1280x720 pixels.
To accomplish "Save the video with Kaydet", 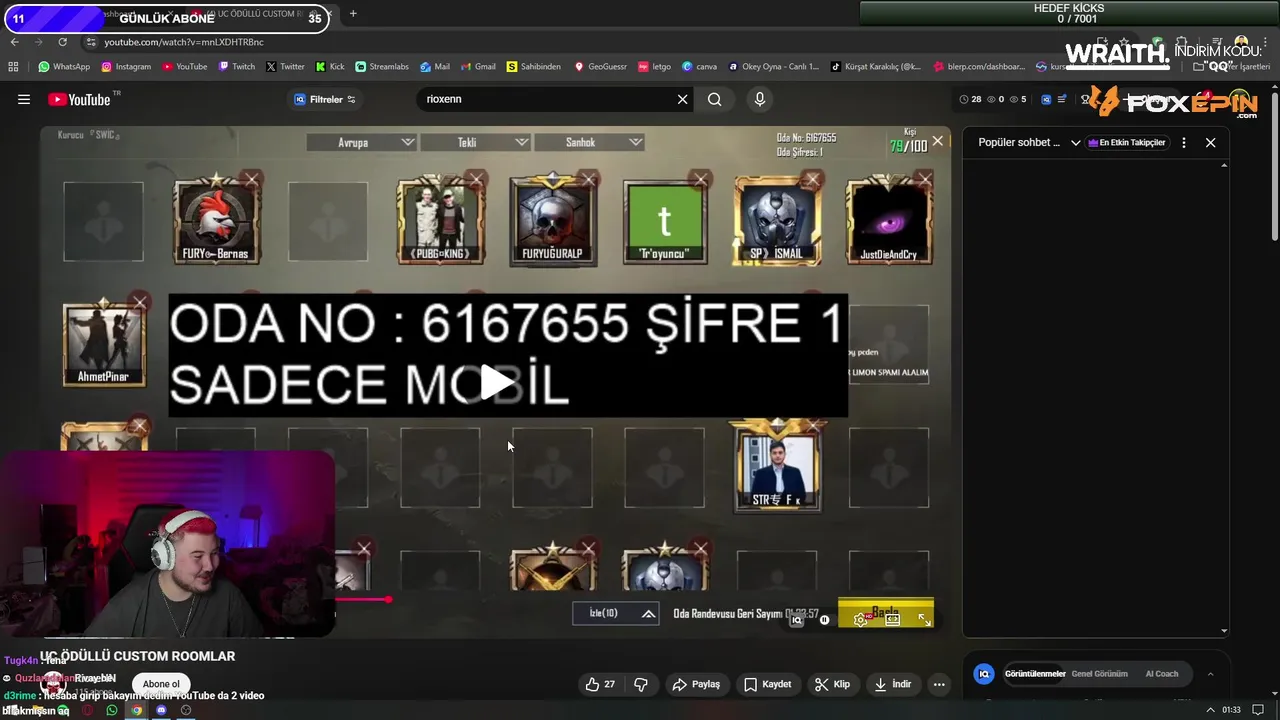I will 768,684.
